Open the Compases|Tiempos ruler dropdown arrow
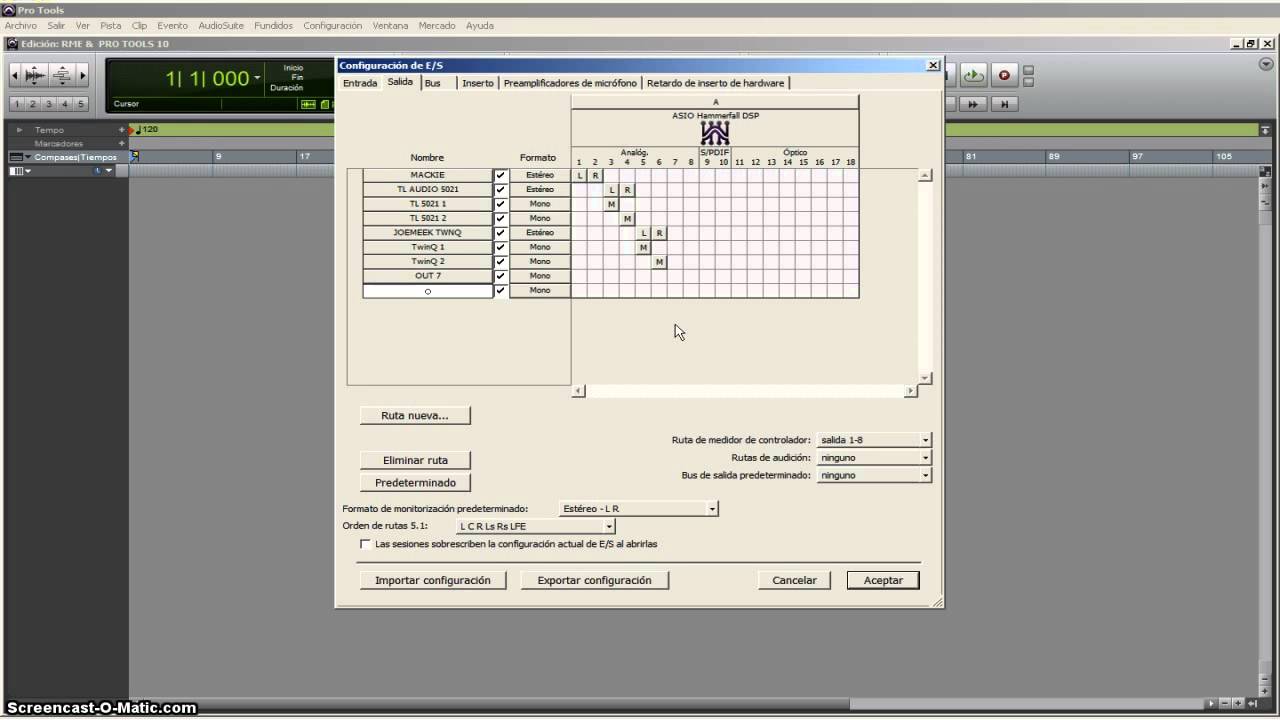Screen dimensions: 1280x720 (x=28, y=157)
